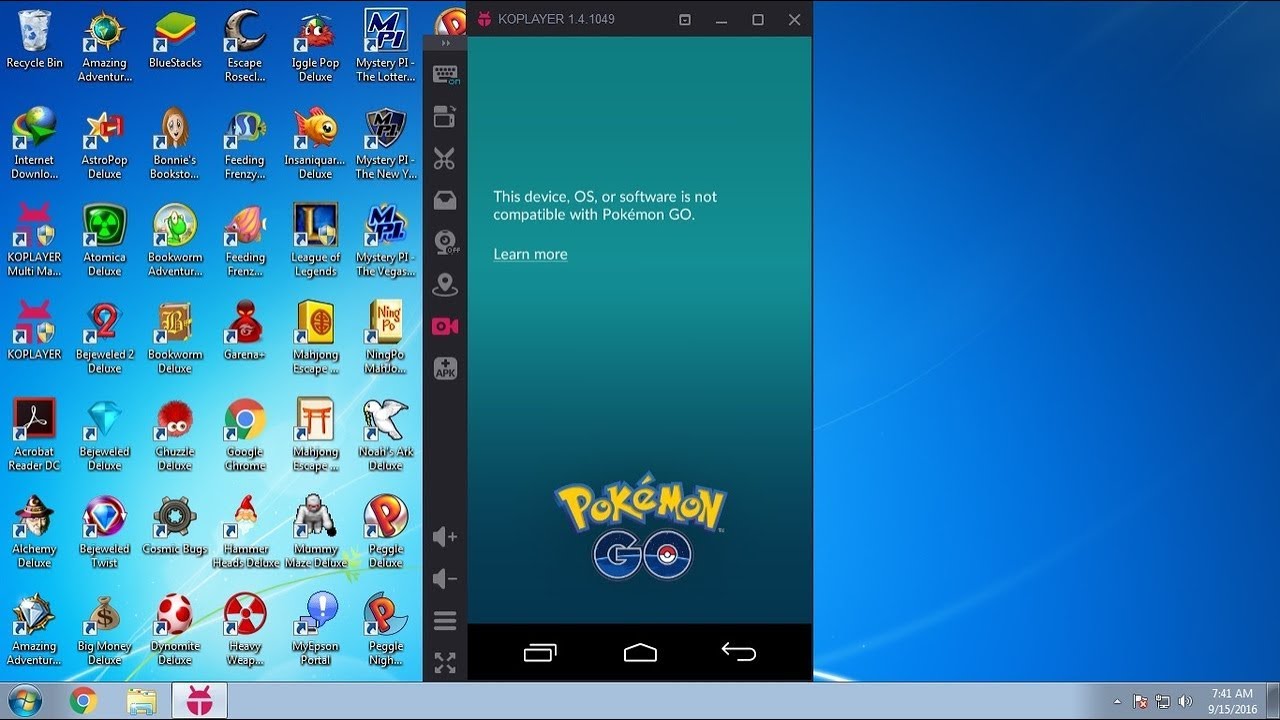Close the KOPLAYER 1.4.1049 window
Viewport: 1280px width, 720px height.
pyautogui.click(x=794, y=19)
